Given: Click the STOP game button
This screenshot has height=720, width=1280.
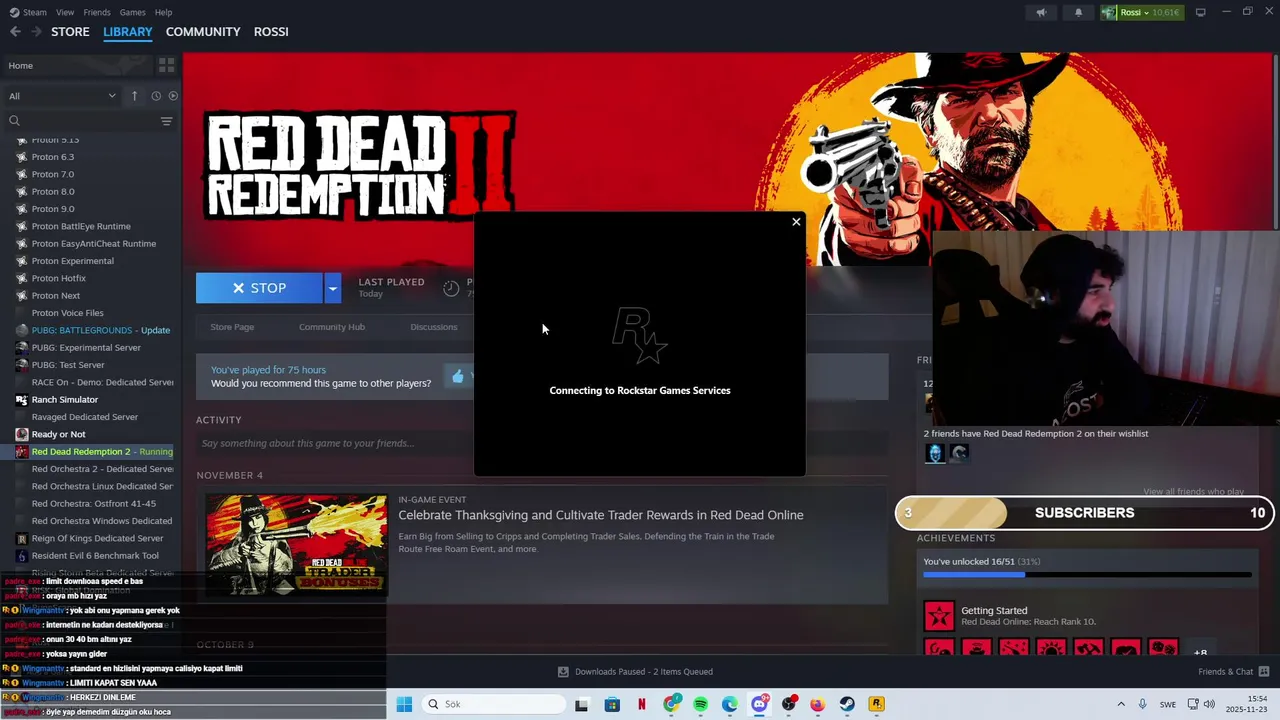Looking at the screenshot, I should [259, 288].
